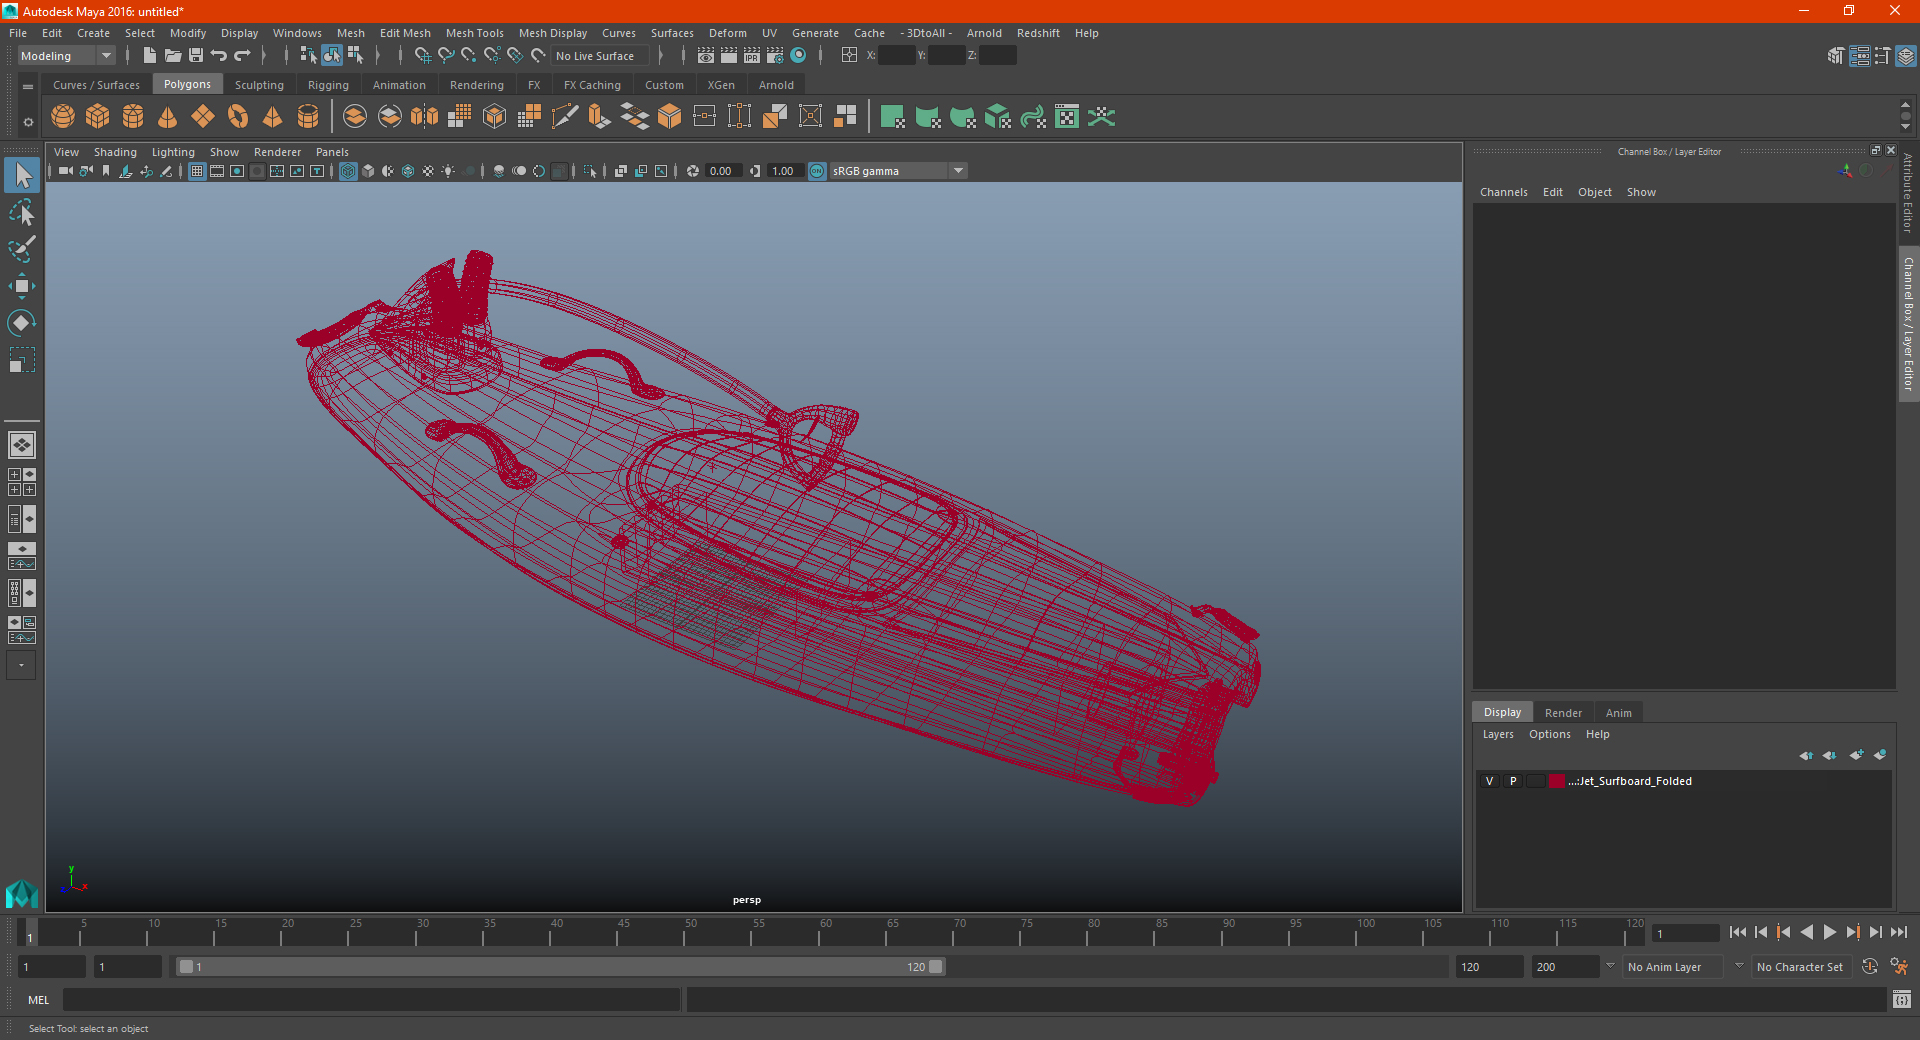This screenshot has width=1920, height=1040.
Task: Toggle visibility V of Jet_Surfboard_Folded layer
Action: pos(1490,781)
